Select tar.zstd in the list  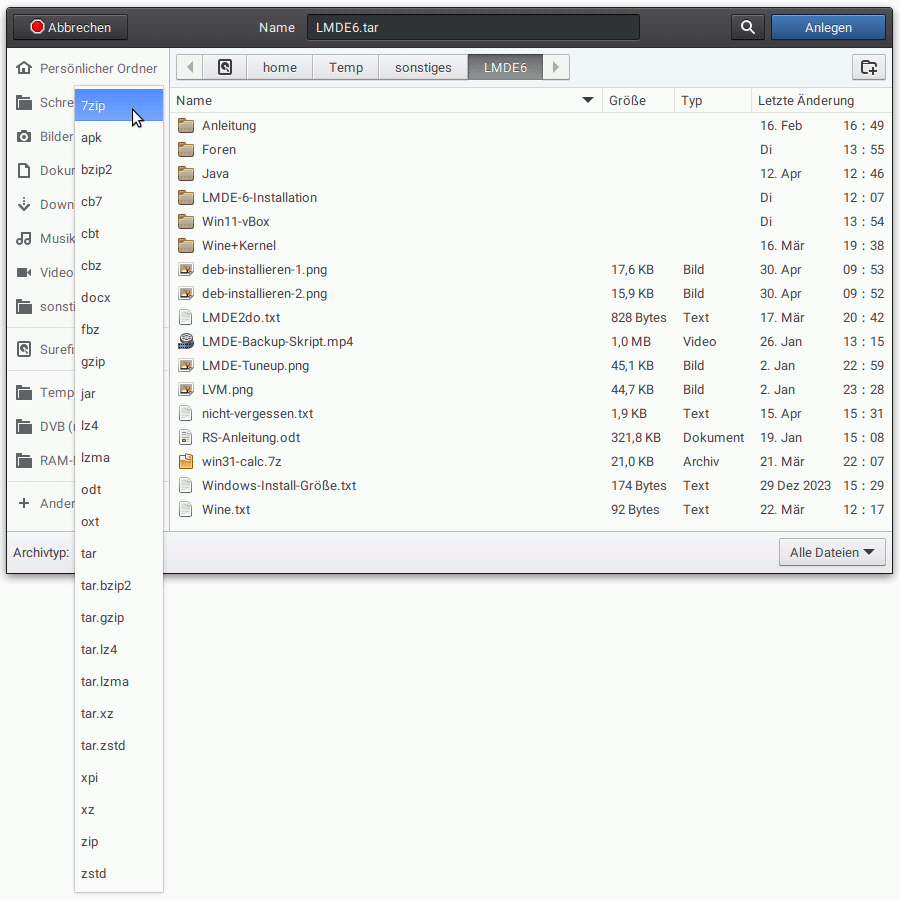119,746
